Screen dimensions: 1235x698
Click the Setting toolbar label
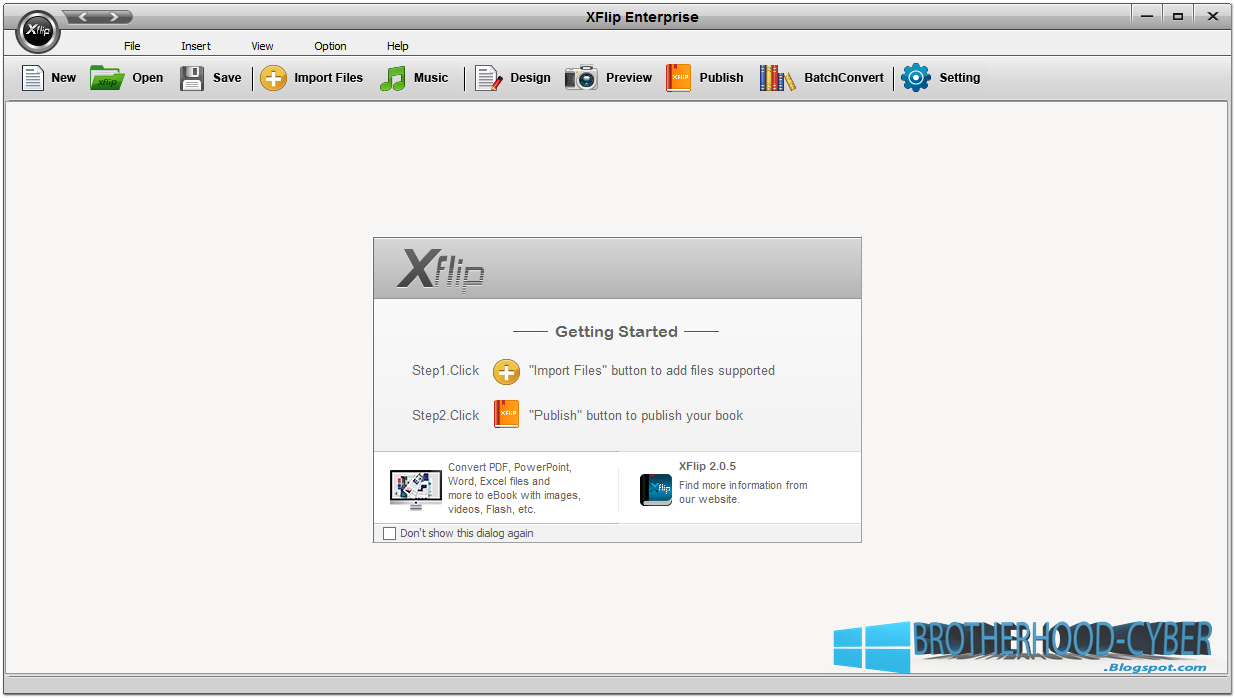pyautogui.click(x=960, y=78)
